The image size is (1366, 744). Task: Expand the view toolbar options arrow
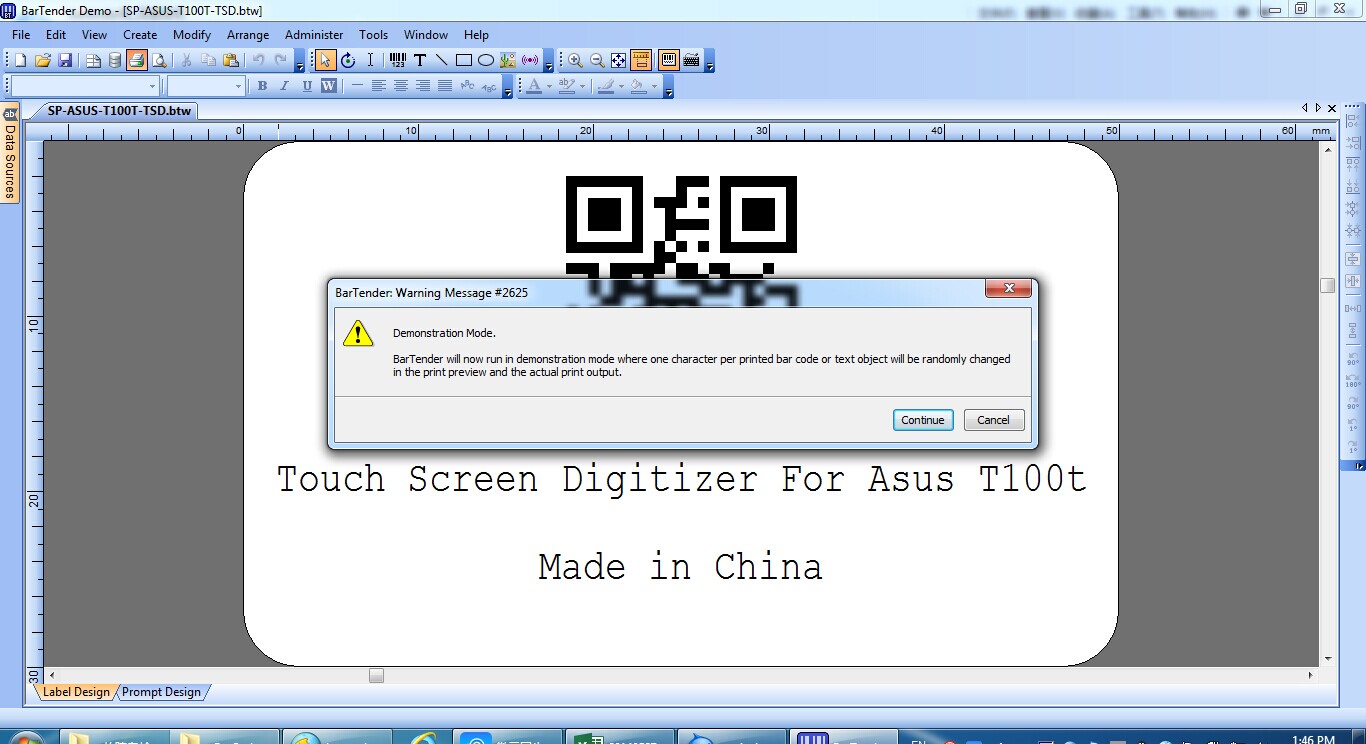click(710, 63)
